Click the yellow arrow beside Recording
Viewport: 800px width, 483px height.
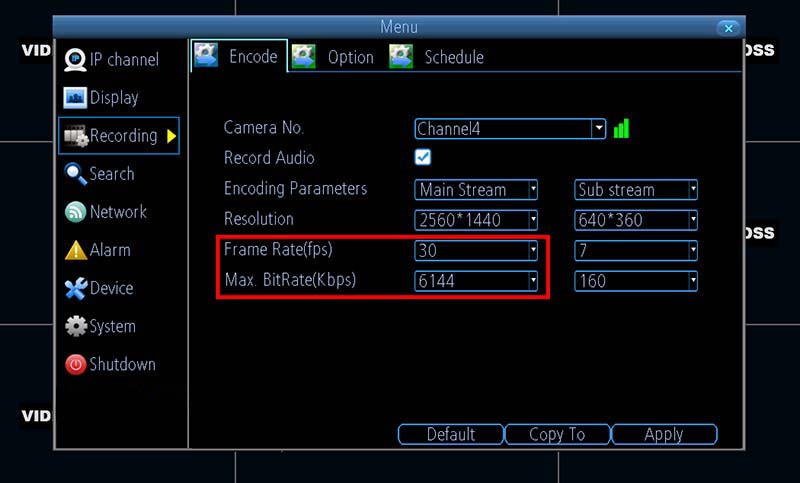(172, 136)
